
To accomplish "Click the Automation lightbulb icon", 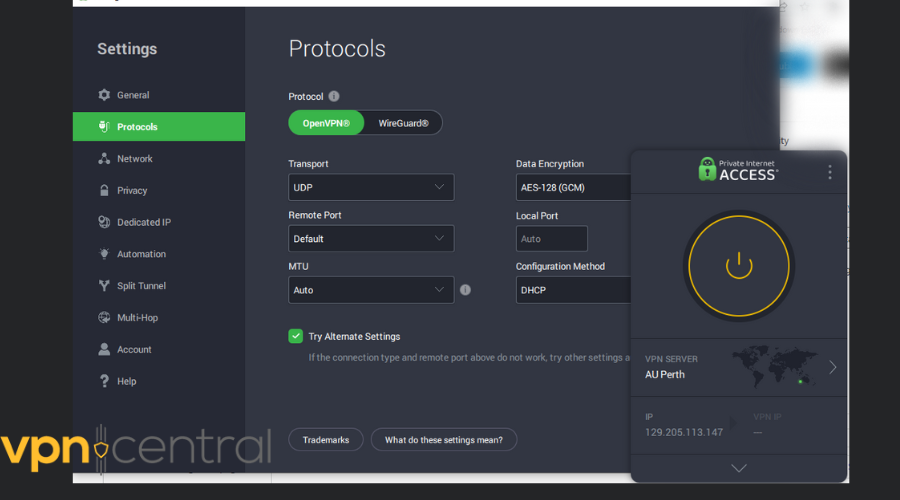I will pos(104,254).
